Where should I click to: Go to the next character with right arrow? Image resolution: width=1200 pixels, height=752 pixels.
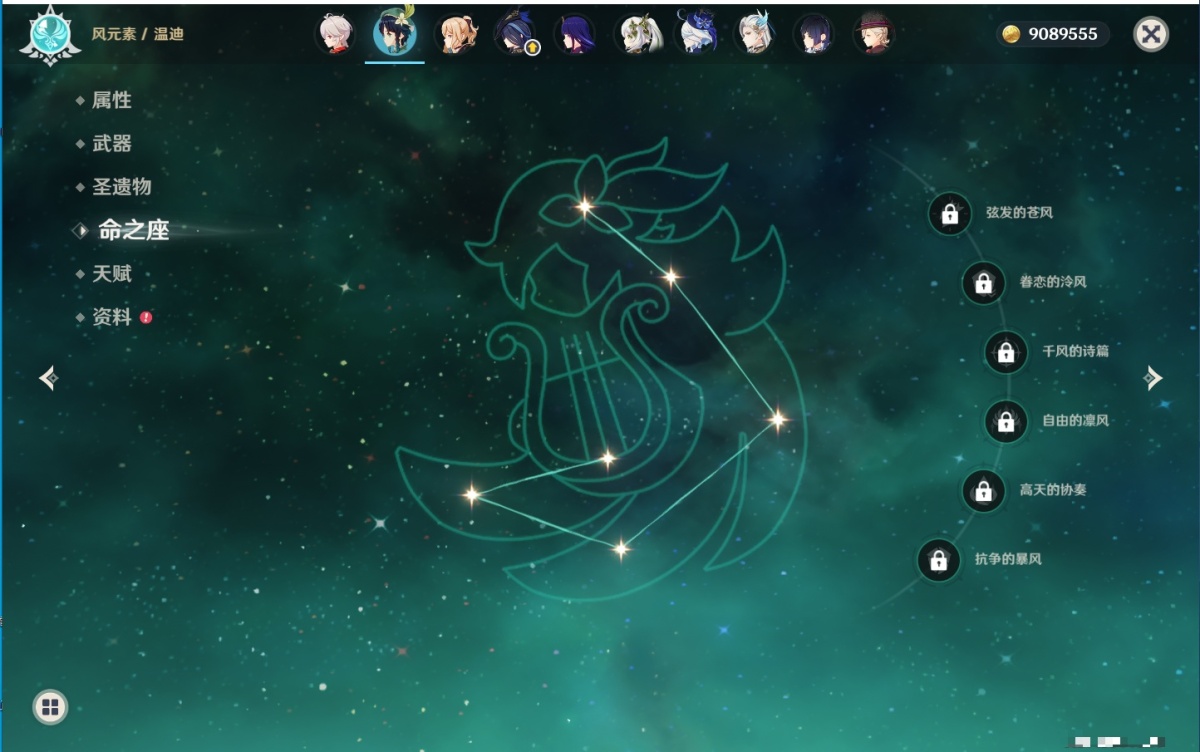(x=1154, y=377)
